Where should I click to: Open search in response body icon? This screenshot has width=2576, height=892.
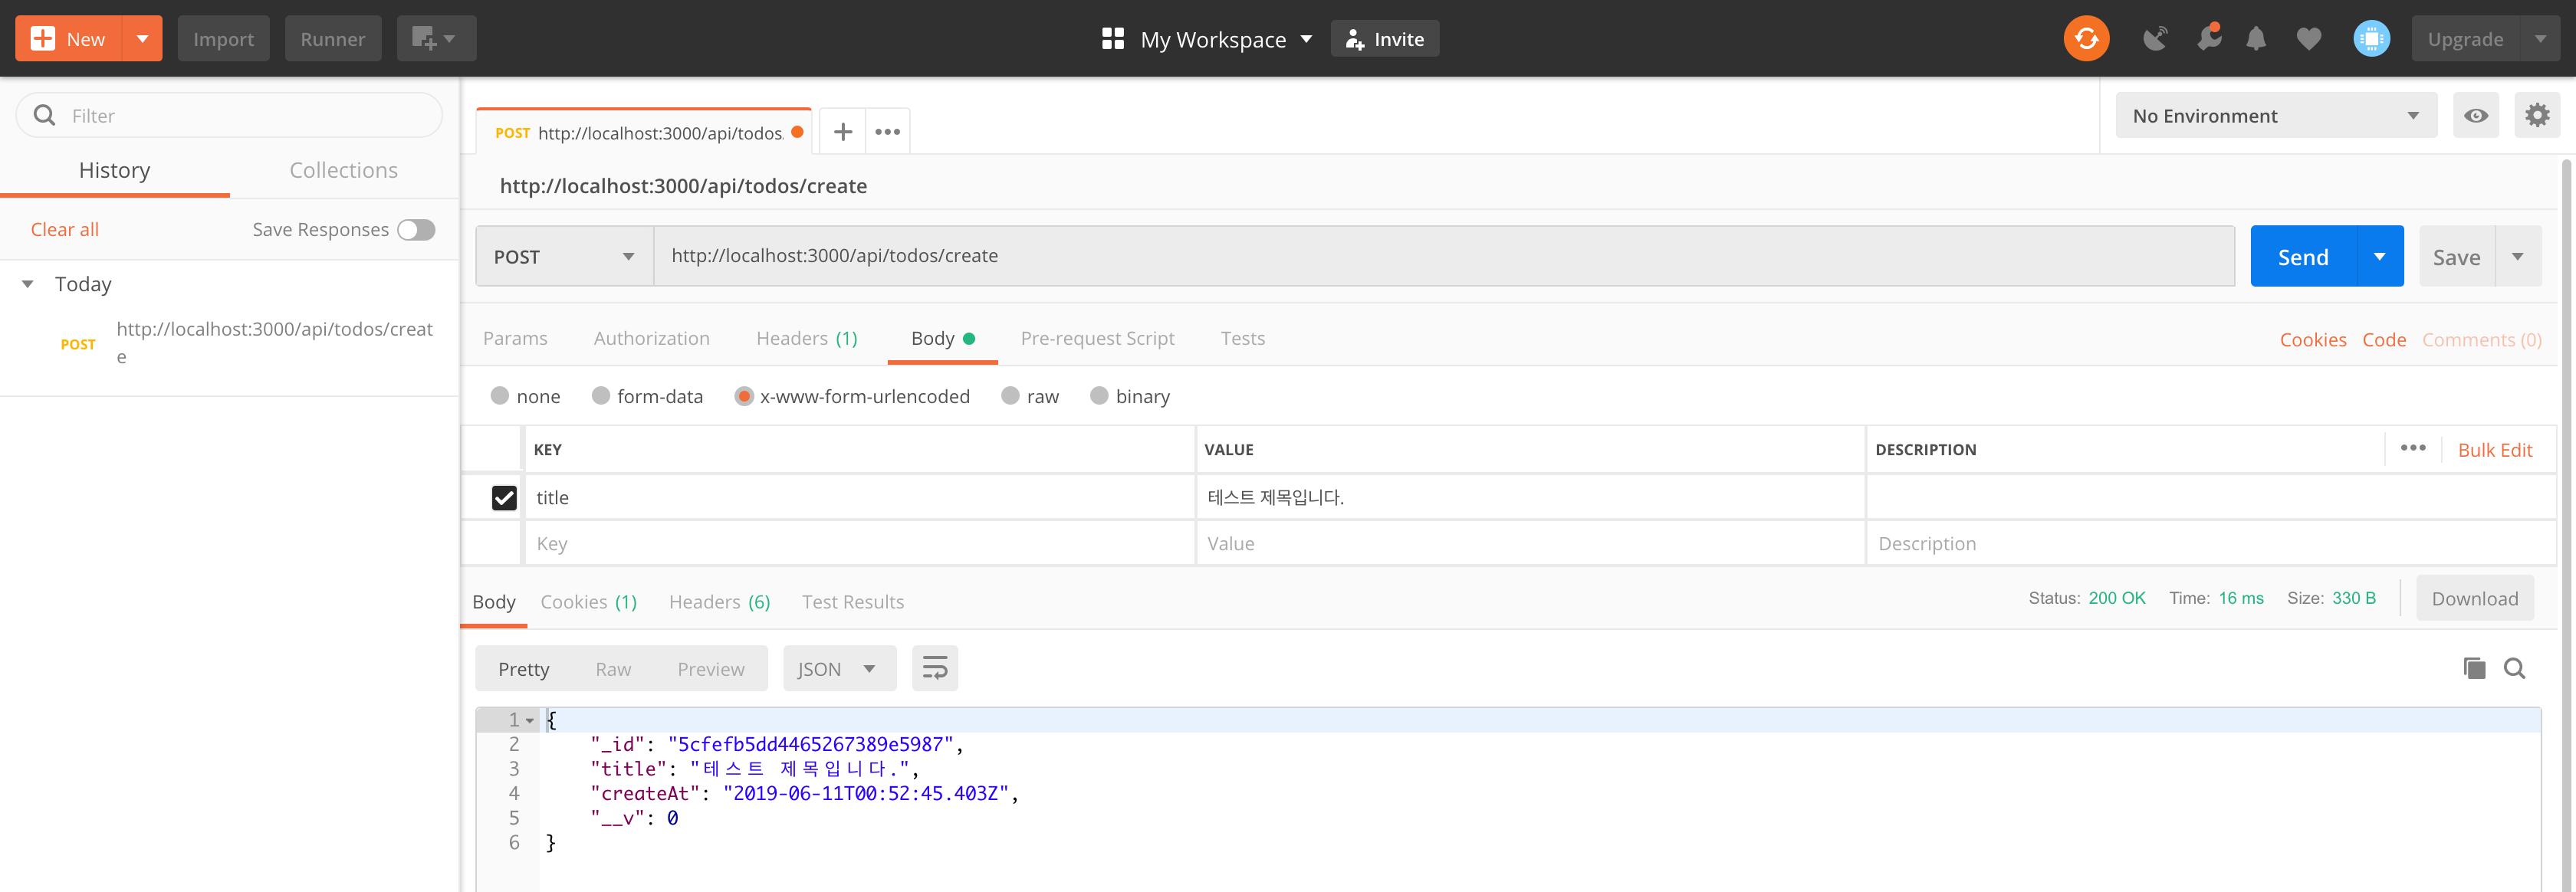[x=2514, y=669]
